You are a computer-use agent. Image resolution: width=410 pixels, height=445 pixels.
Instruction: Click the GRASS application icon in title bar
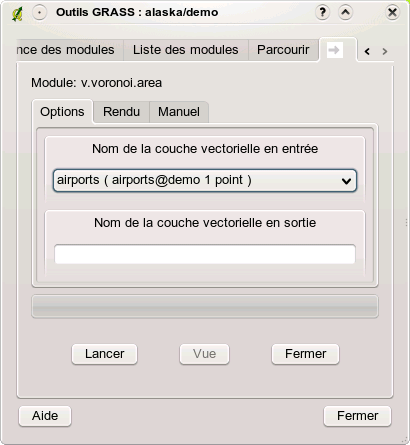pyautogui.click(x=18, y=14)
